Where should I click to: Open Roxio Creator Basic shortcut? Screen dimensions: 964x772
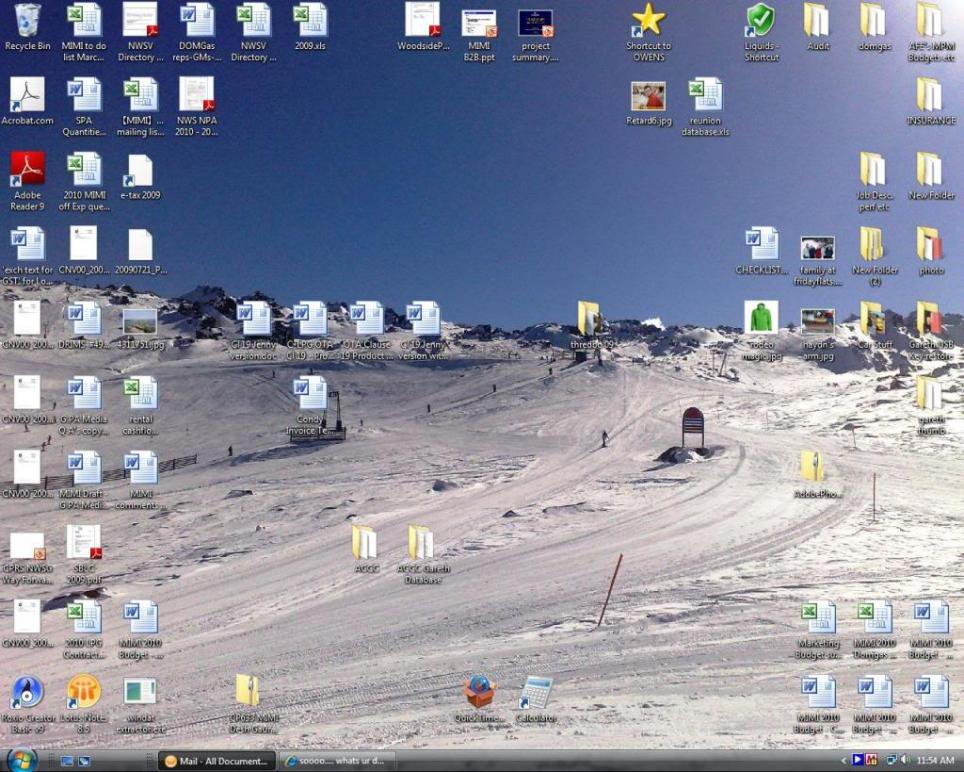click(27, 692)
